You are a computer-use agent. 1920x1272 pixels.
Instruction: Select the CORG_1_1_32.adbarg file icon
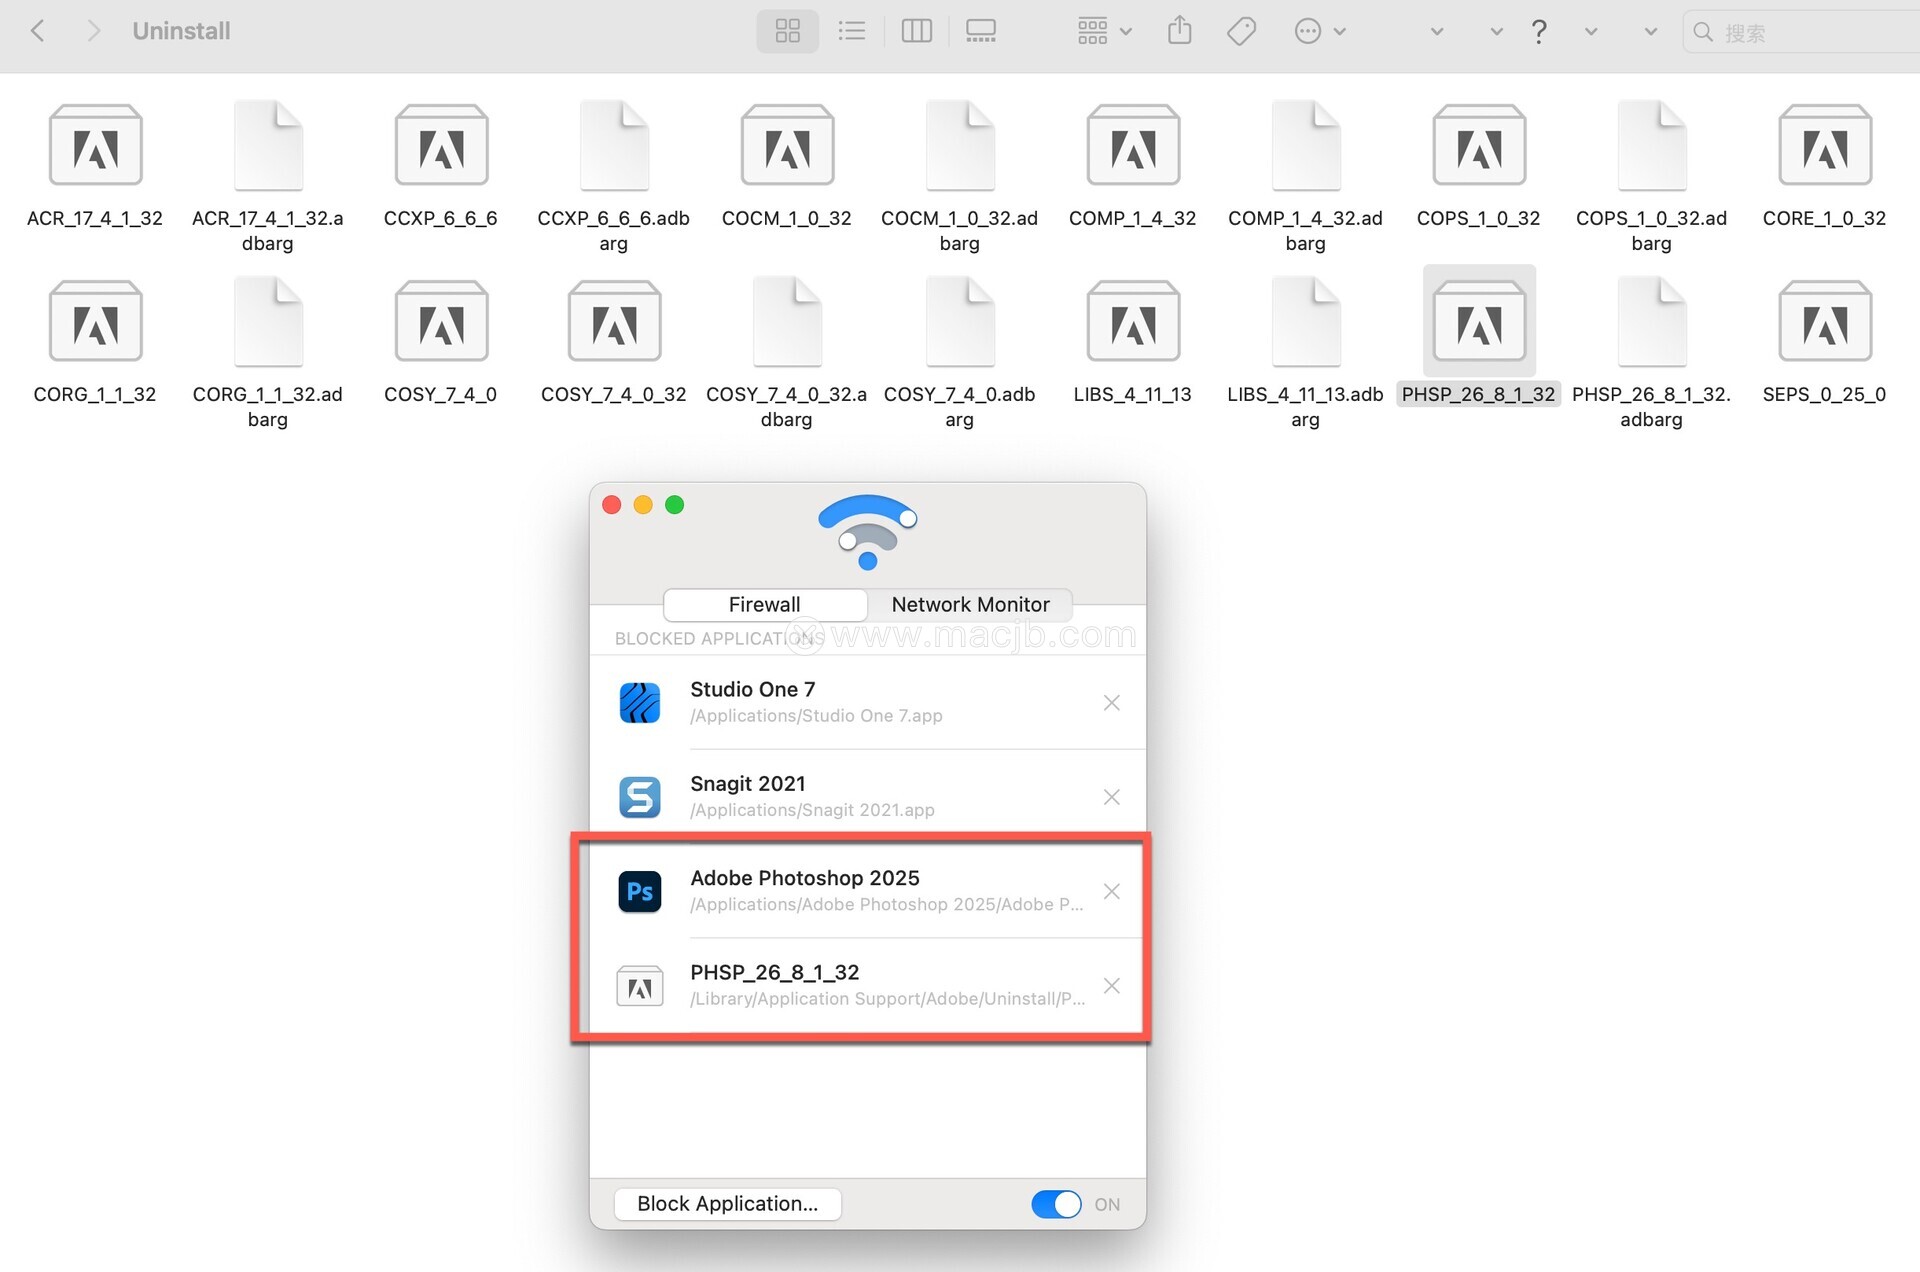268,322
